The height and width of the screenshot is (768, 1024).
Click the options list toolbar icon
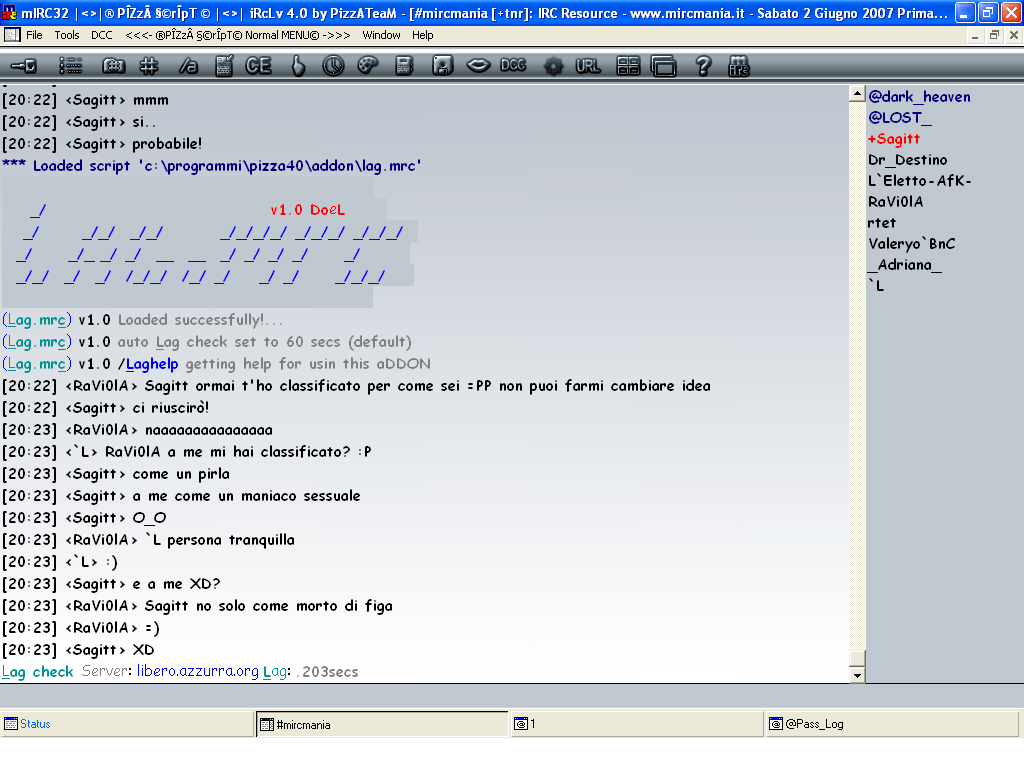point(70,66)
